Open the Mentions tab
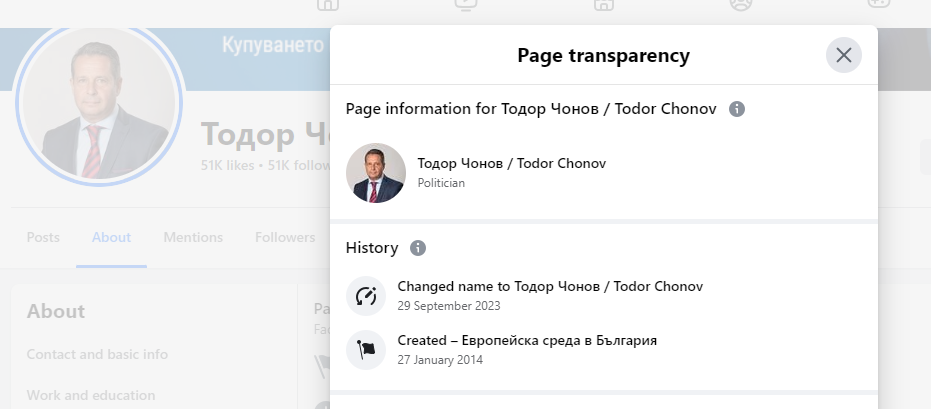Screen dimensions: 931x409 [x=193, y=237]
